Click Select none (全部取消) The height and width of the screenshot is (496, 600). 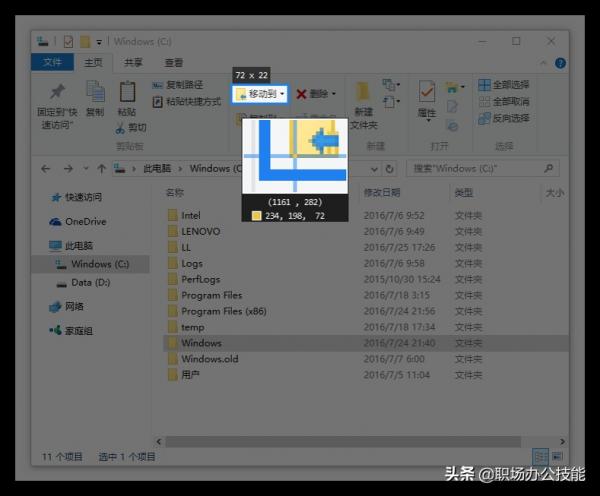(x=504, y=101)
